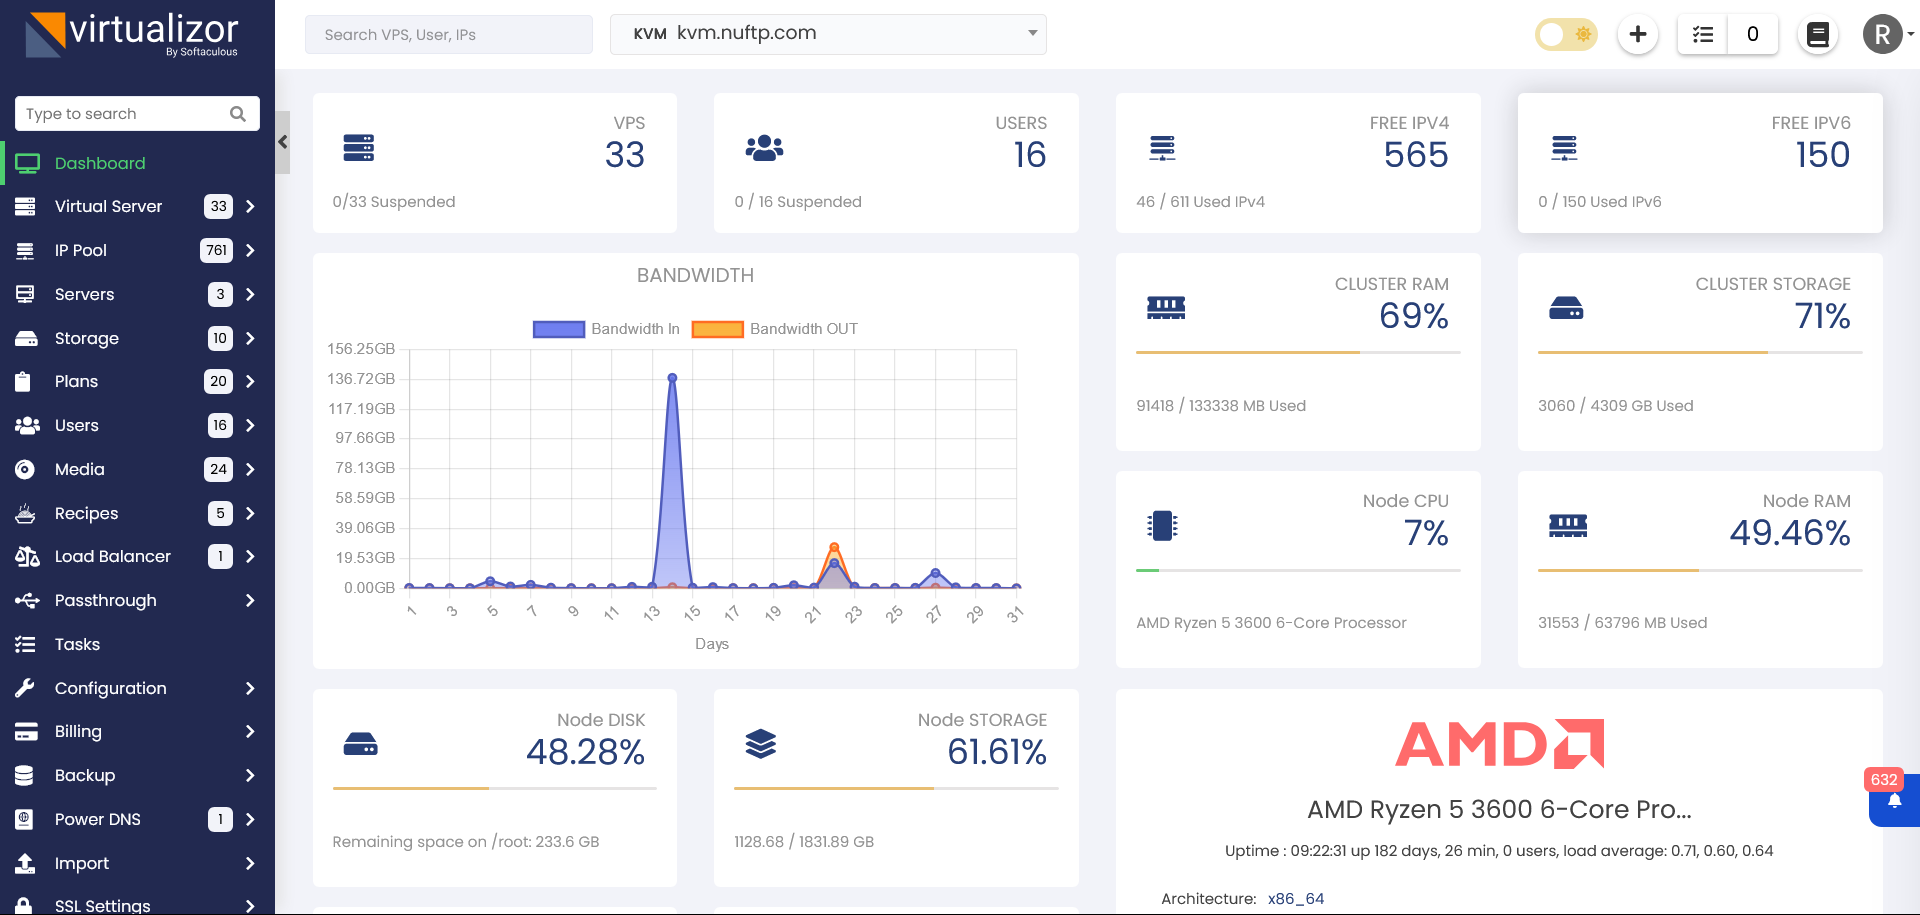Click the Node CPU chip icon
Image resolution: width=1920 pixels, height=915 pixels.
pyautogui.click(x=1162, y=525)
